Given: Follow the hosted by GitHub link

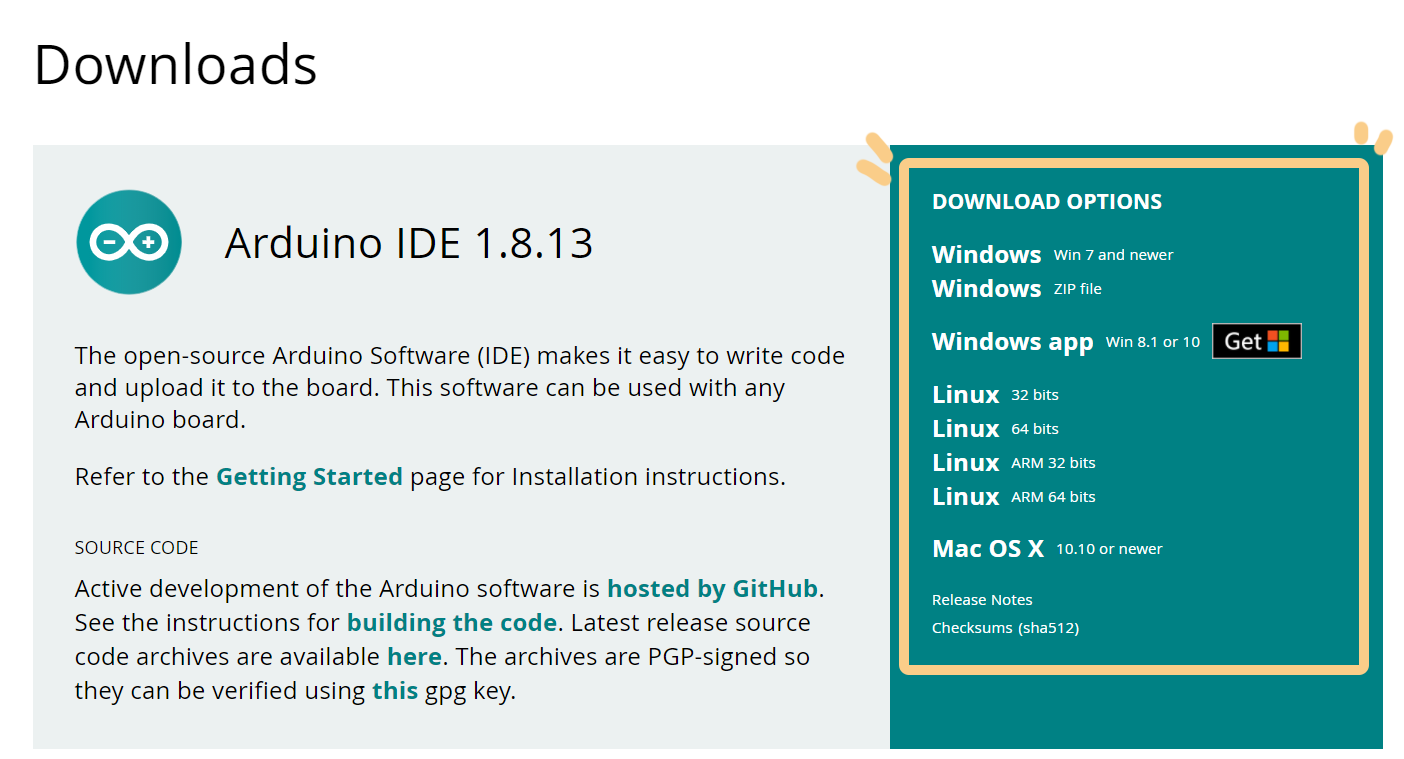Looking at the screenshot, I should click(x=712, y=588).
